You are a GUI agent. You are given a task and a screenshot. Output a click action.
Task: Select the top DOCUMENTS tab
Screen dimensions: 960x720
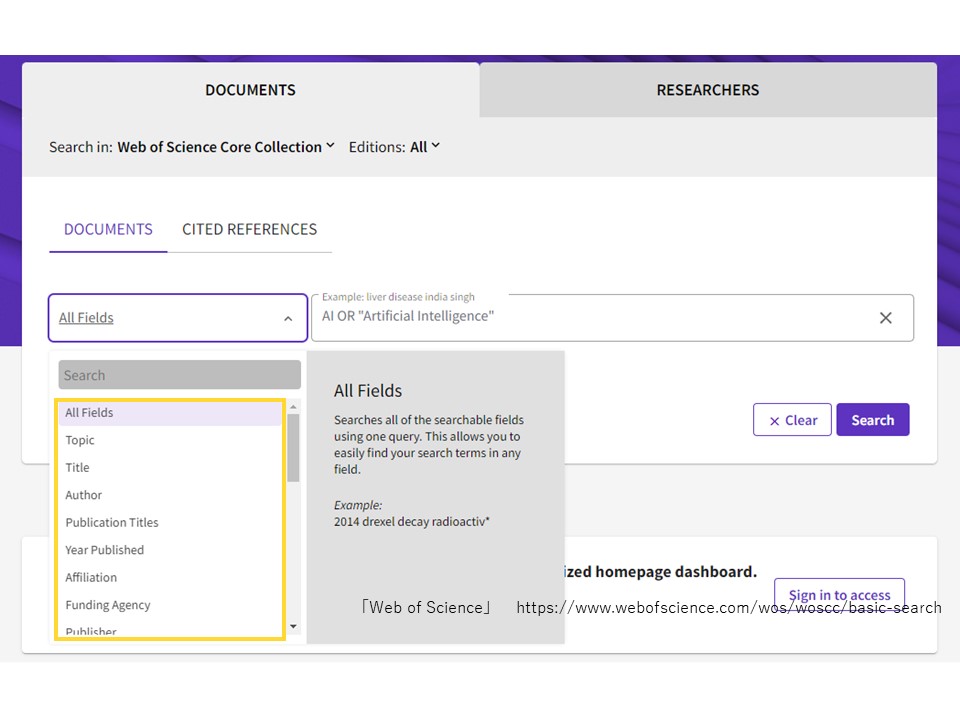(250, 90)
